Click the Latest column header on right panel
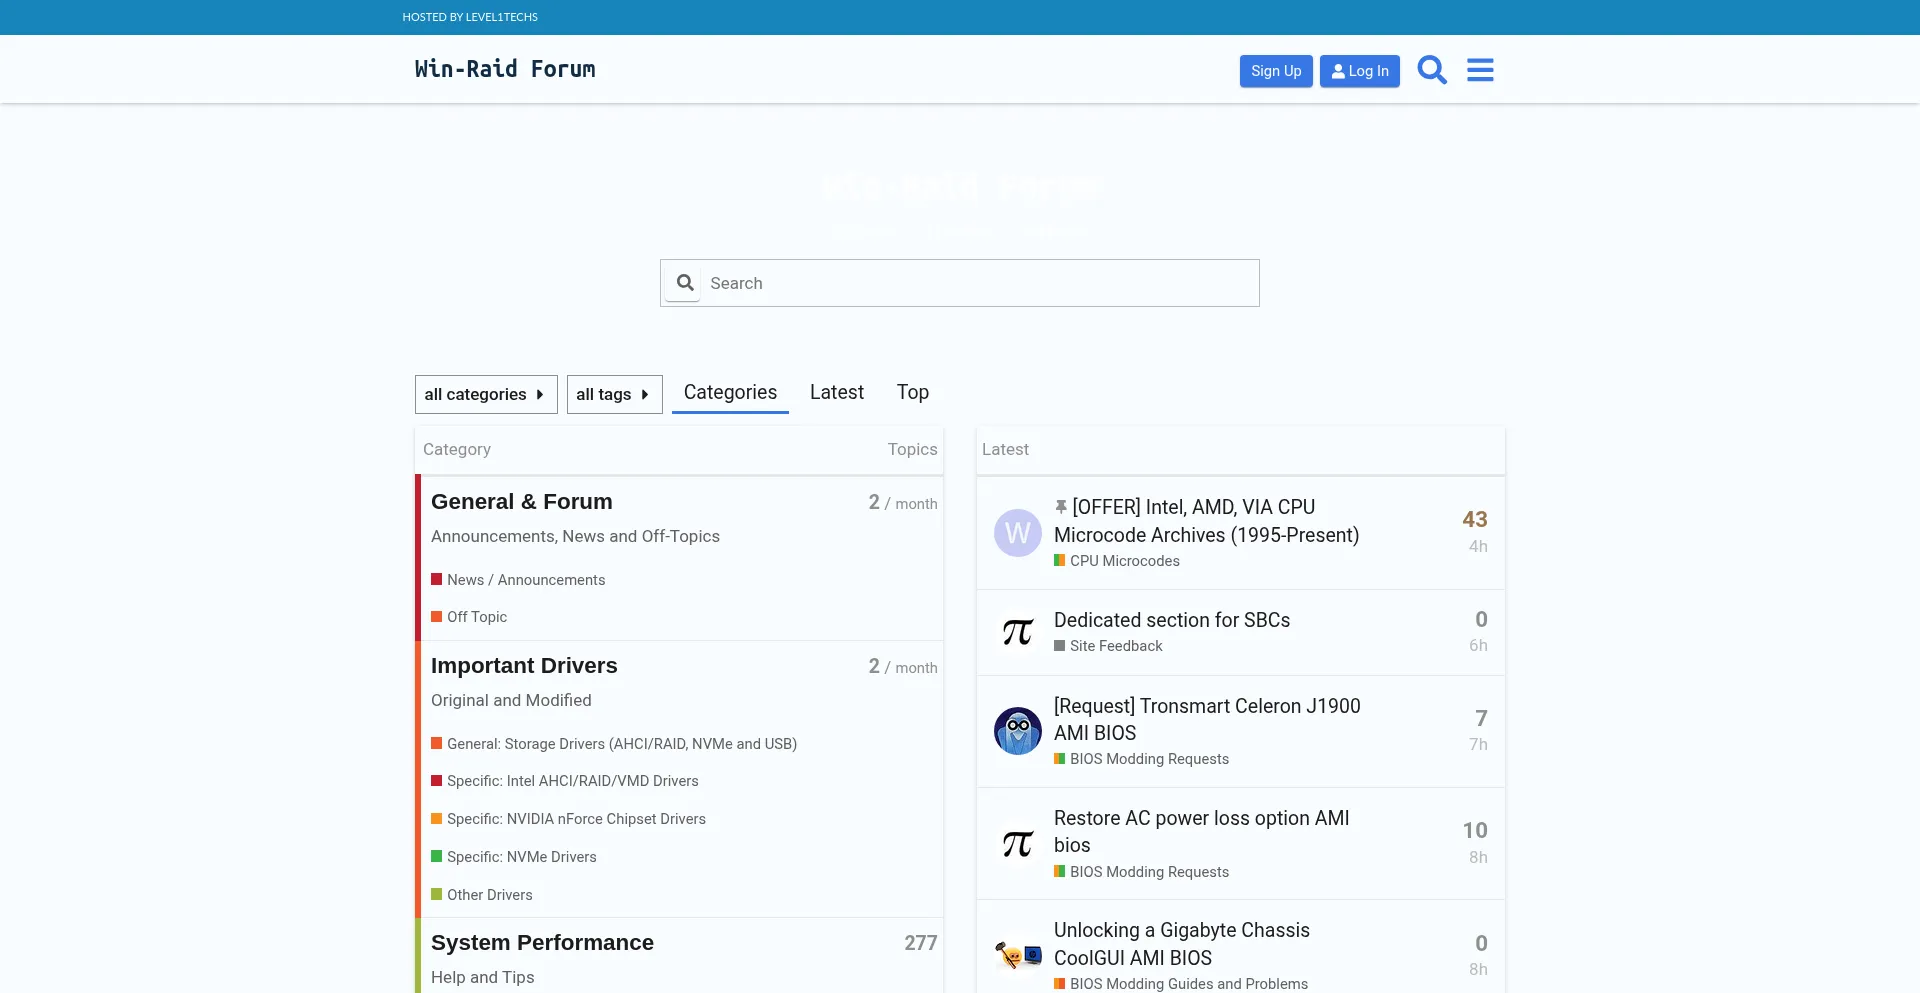Viewport: 1920px width, 993px height. [x=1005, y=449]
